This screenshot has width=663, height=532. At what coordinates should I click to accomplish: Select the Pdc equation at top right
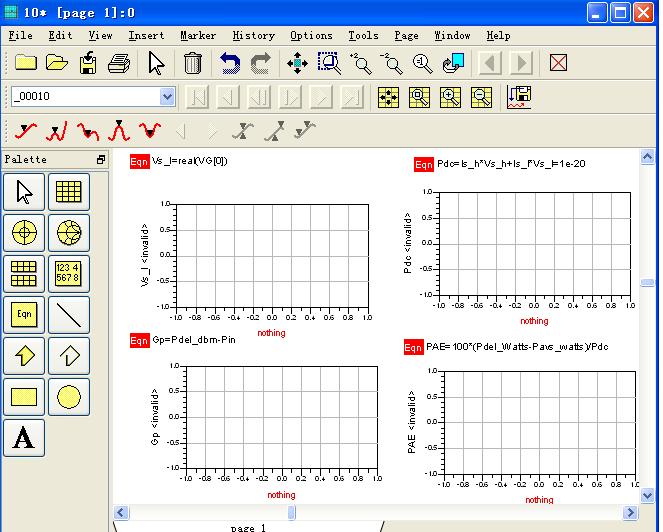(499, 164)
